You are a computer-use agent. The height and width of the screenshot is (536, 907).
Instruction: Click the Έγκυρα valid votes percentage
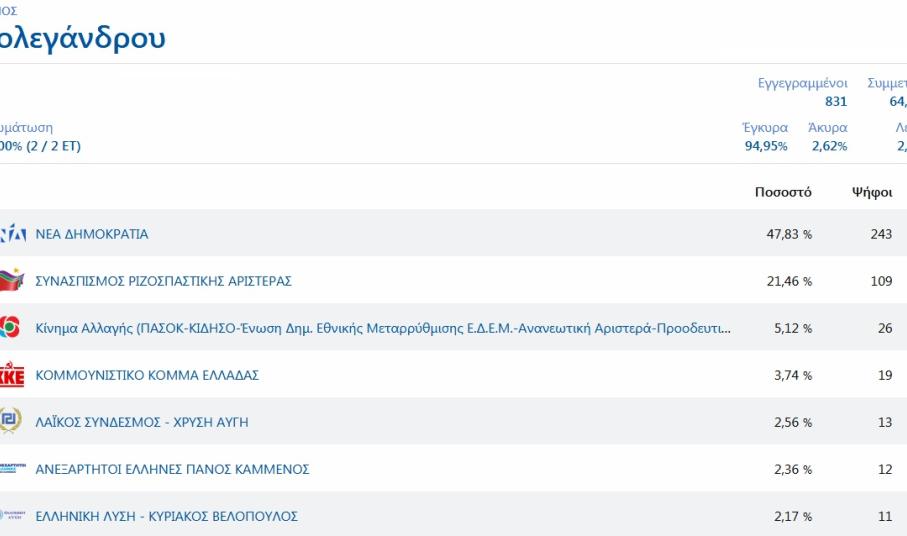pyautogui.click(x=764, y=137)
